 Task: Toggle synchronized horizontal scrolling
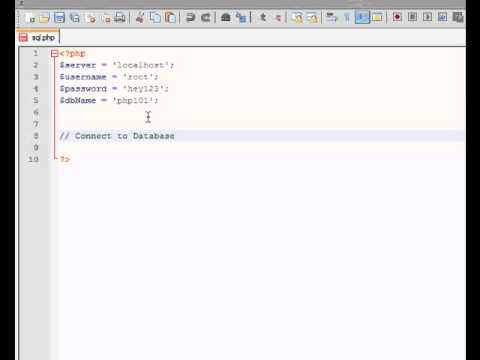(x=312, y=18)
